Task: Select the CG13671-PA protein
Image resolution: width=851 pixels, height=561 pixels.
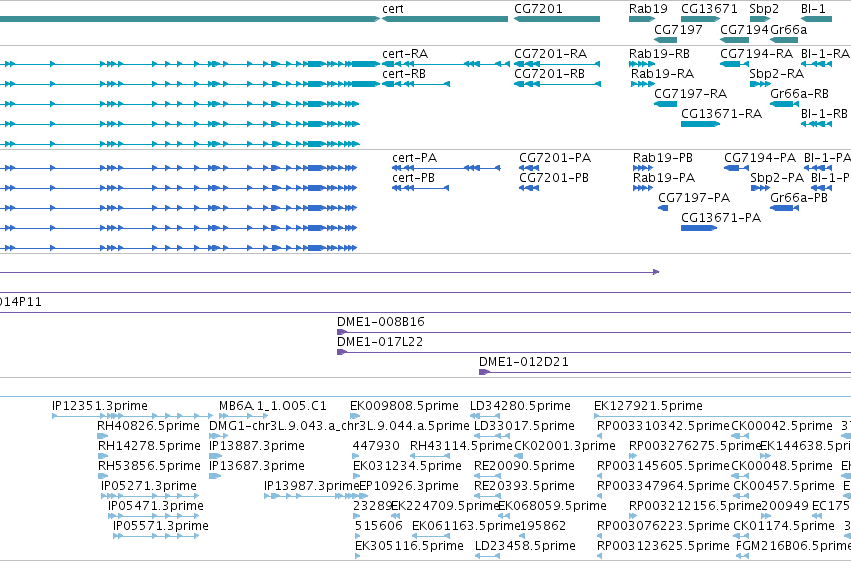Action: 699,228
